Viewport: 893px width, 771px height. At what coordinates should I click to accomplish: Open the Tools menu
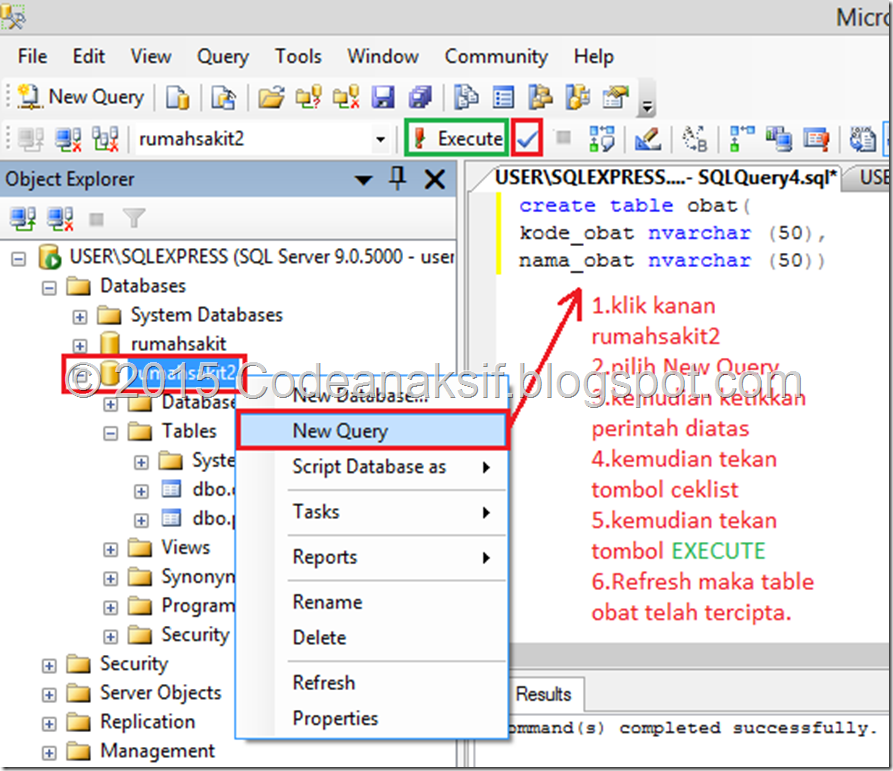click(x=298, y=56)
